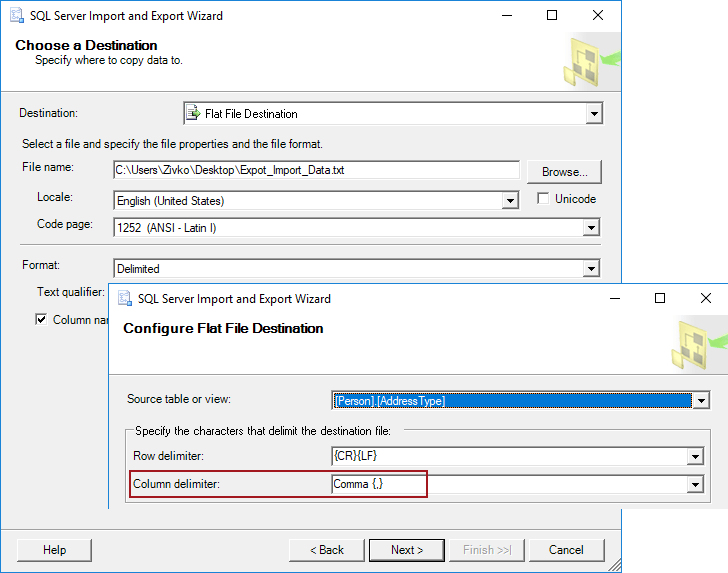Screen dimensions: 728x573
Task: Proceed with the Next > button
Action: click(407, 550)
